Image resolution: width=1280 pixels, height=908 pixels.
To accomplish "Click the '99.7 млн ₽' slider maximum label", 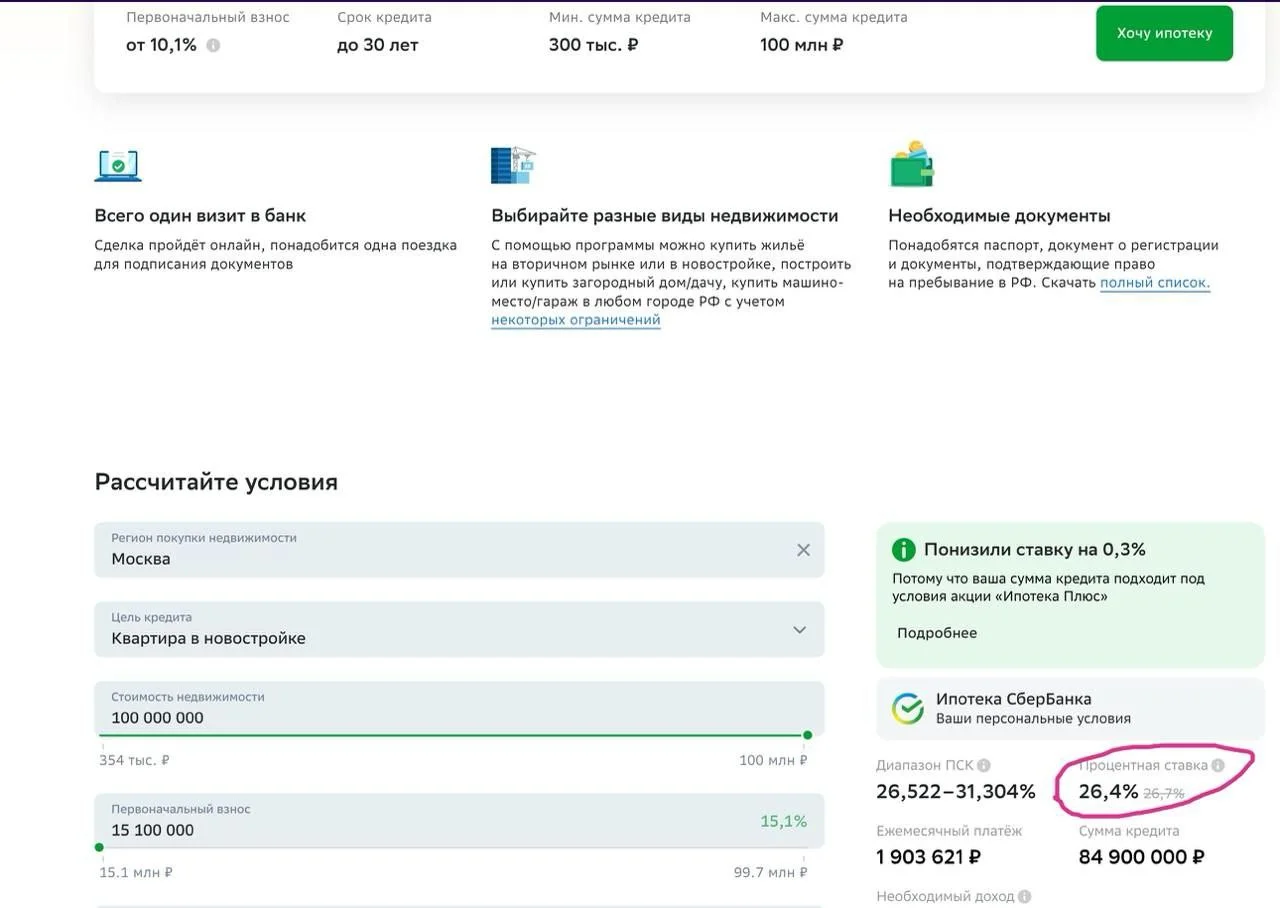I will (771, 872).
